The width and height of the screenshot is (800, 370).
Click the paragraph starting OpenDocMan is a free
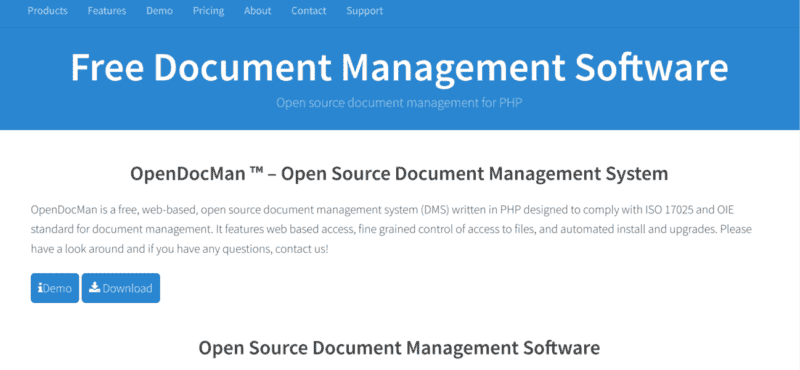click(391, 230)
